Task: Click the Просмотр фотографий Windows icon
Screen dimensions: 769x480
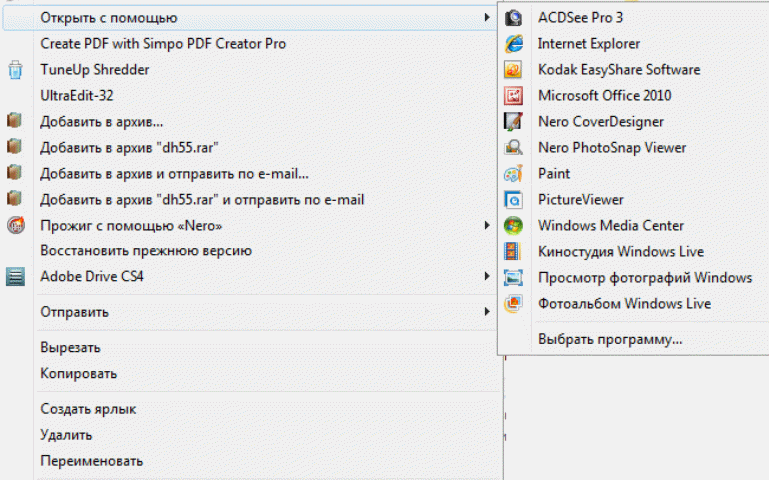Action: (513, 278)
